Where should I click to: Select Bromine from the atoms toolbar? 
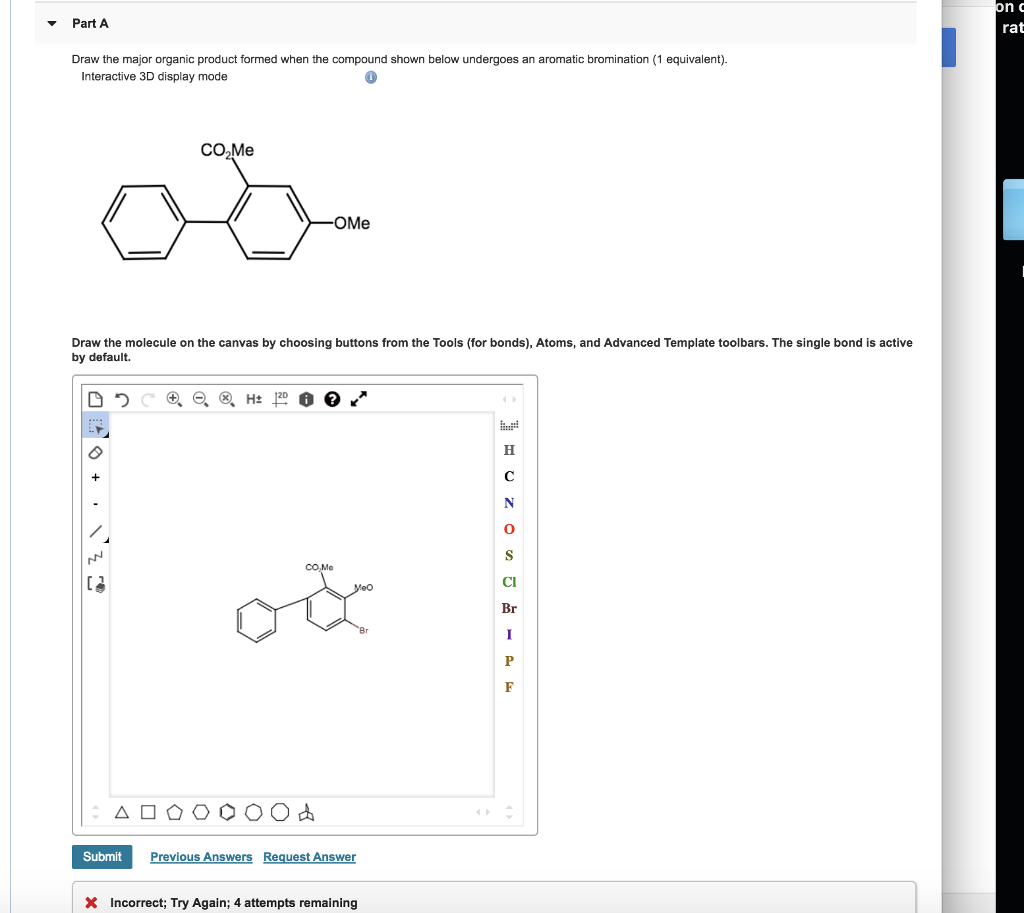tap(509, 608)
